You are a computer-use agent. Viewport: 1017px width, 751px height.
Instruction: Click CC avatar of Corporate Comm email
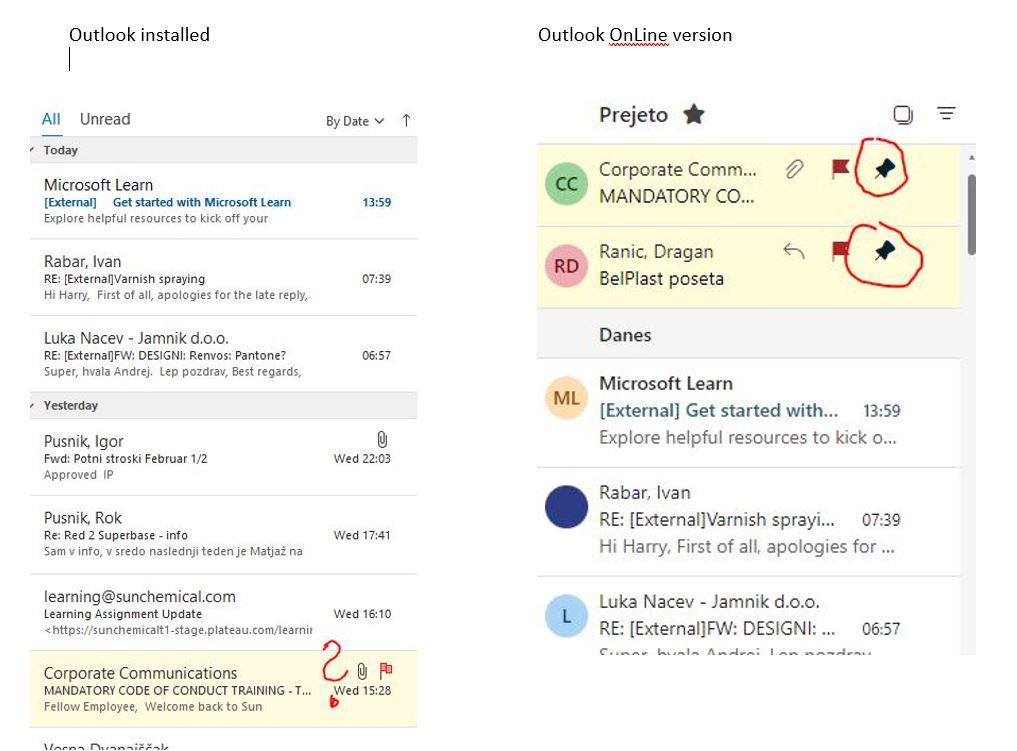[566, 184]
